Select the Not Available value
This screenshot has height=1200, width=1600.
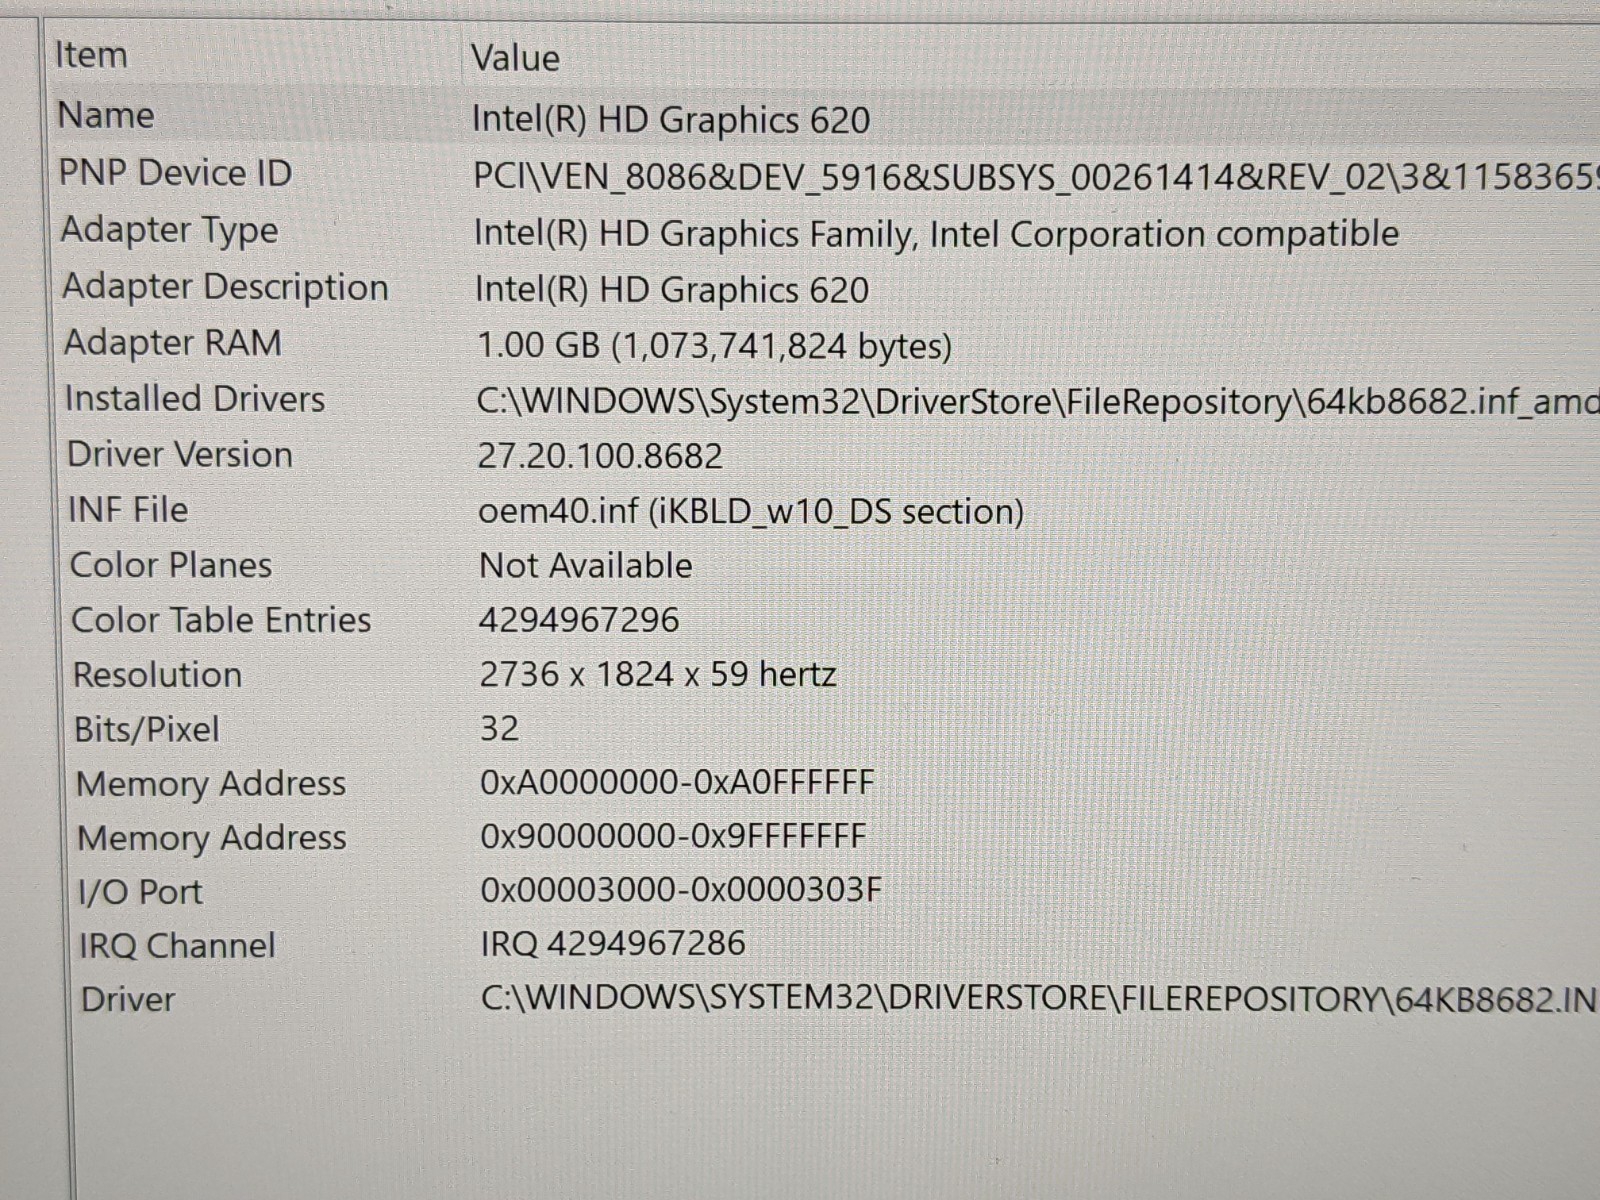point(586,566)
